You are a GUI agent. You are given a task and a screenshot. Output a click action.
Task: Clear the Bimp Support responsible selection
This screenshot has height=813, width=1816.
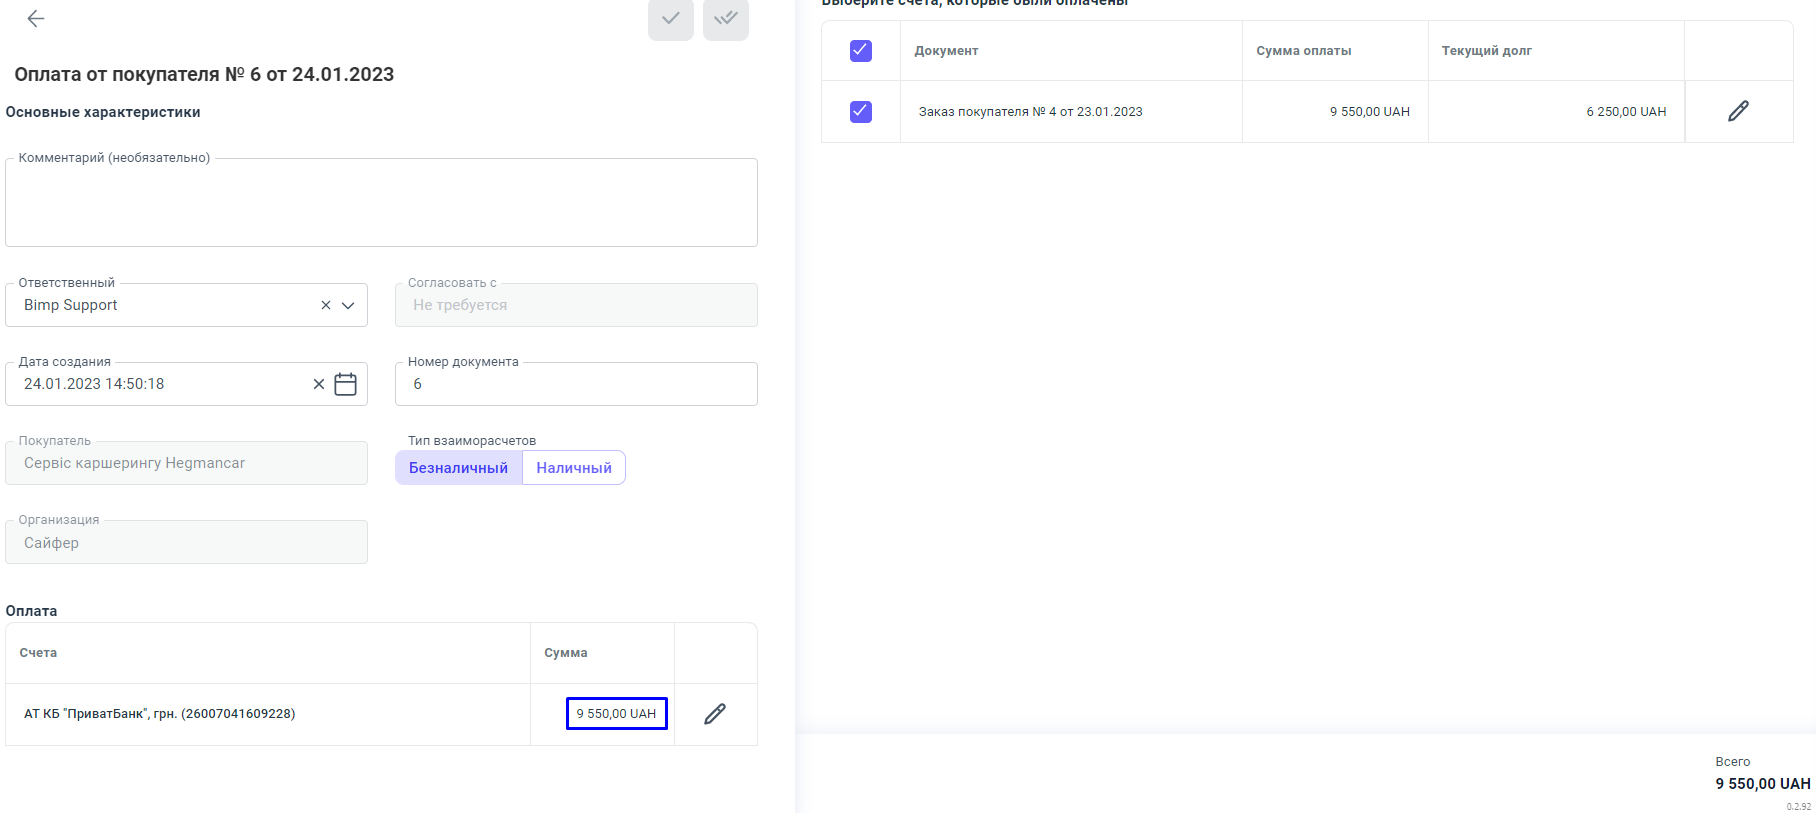coord(326,305)
